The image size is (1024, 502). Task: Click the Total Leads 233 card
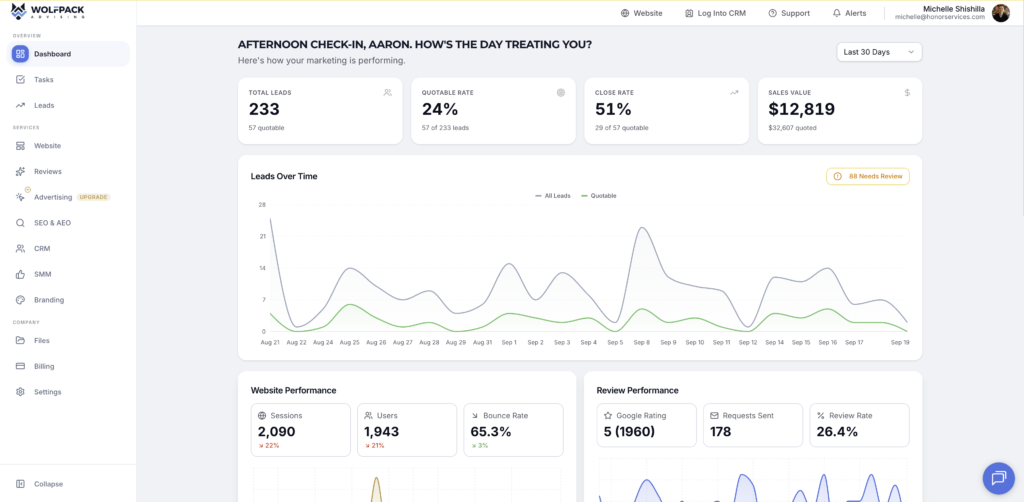click(x=320, y=111)
